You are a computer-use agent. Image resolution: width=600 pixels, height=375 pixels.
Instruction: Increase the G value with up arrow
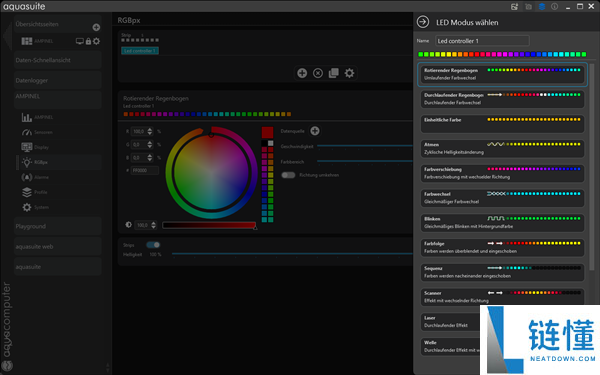tap(150, 142)
